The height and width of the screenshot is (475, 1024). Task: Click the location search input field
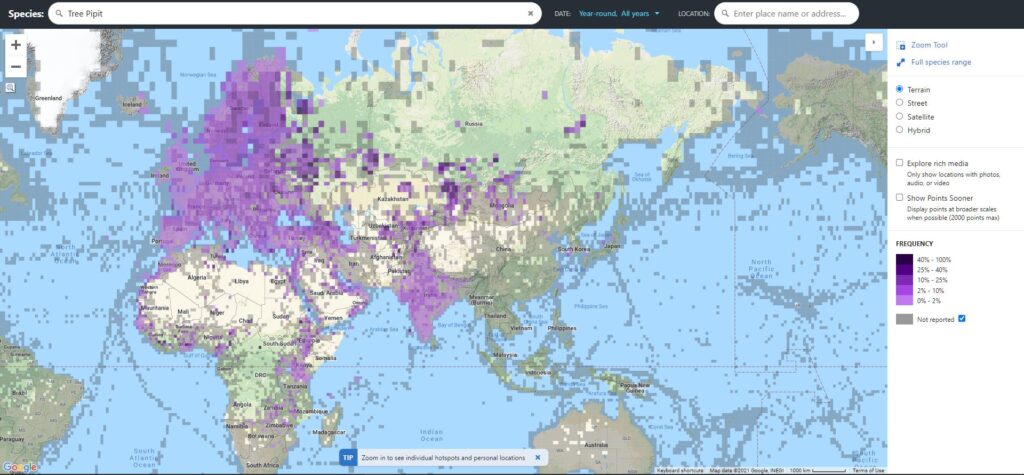(790, 13)
